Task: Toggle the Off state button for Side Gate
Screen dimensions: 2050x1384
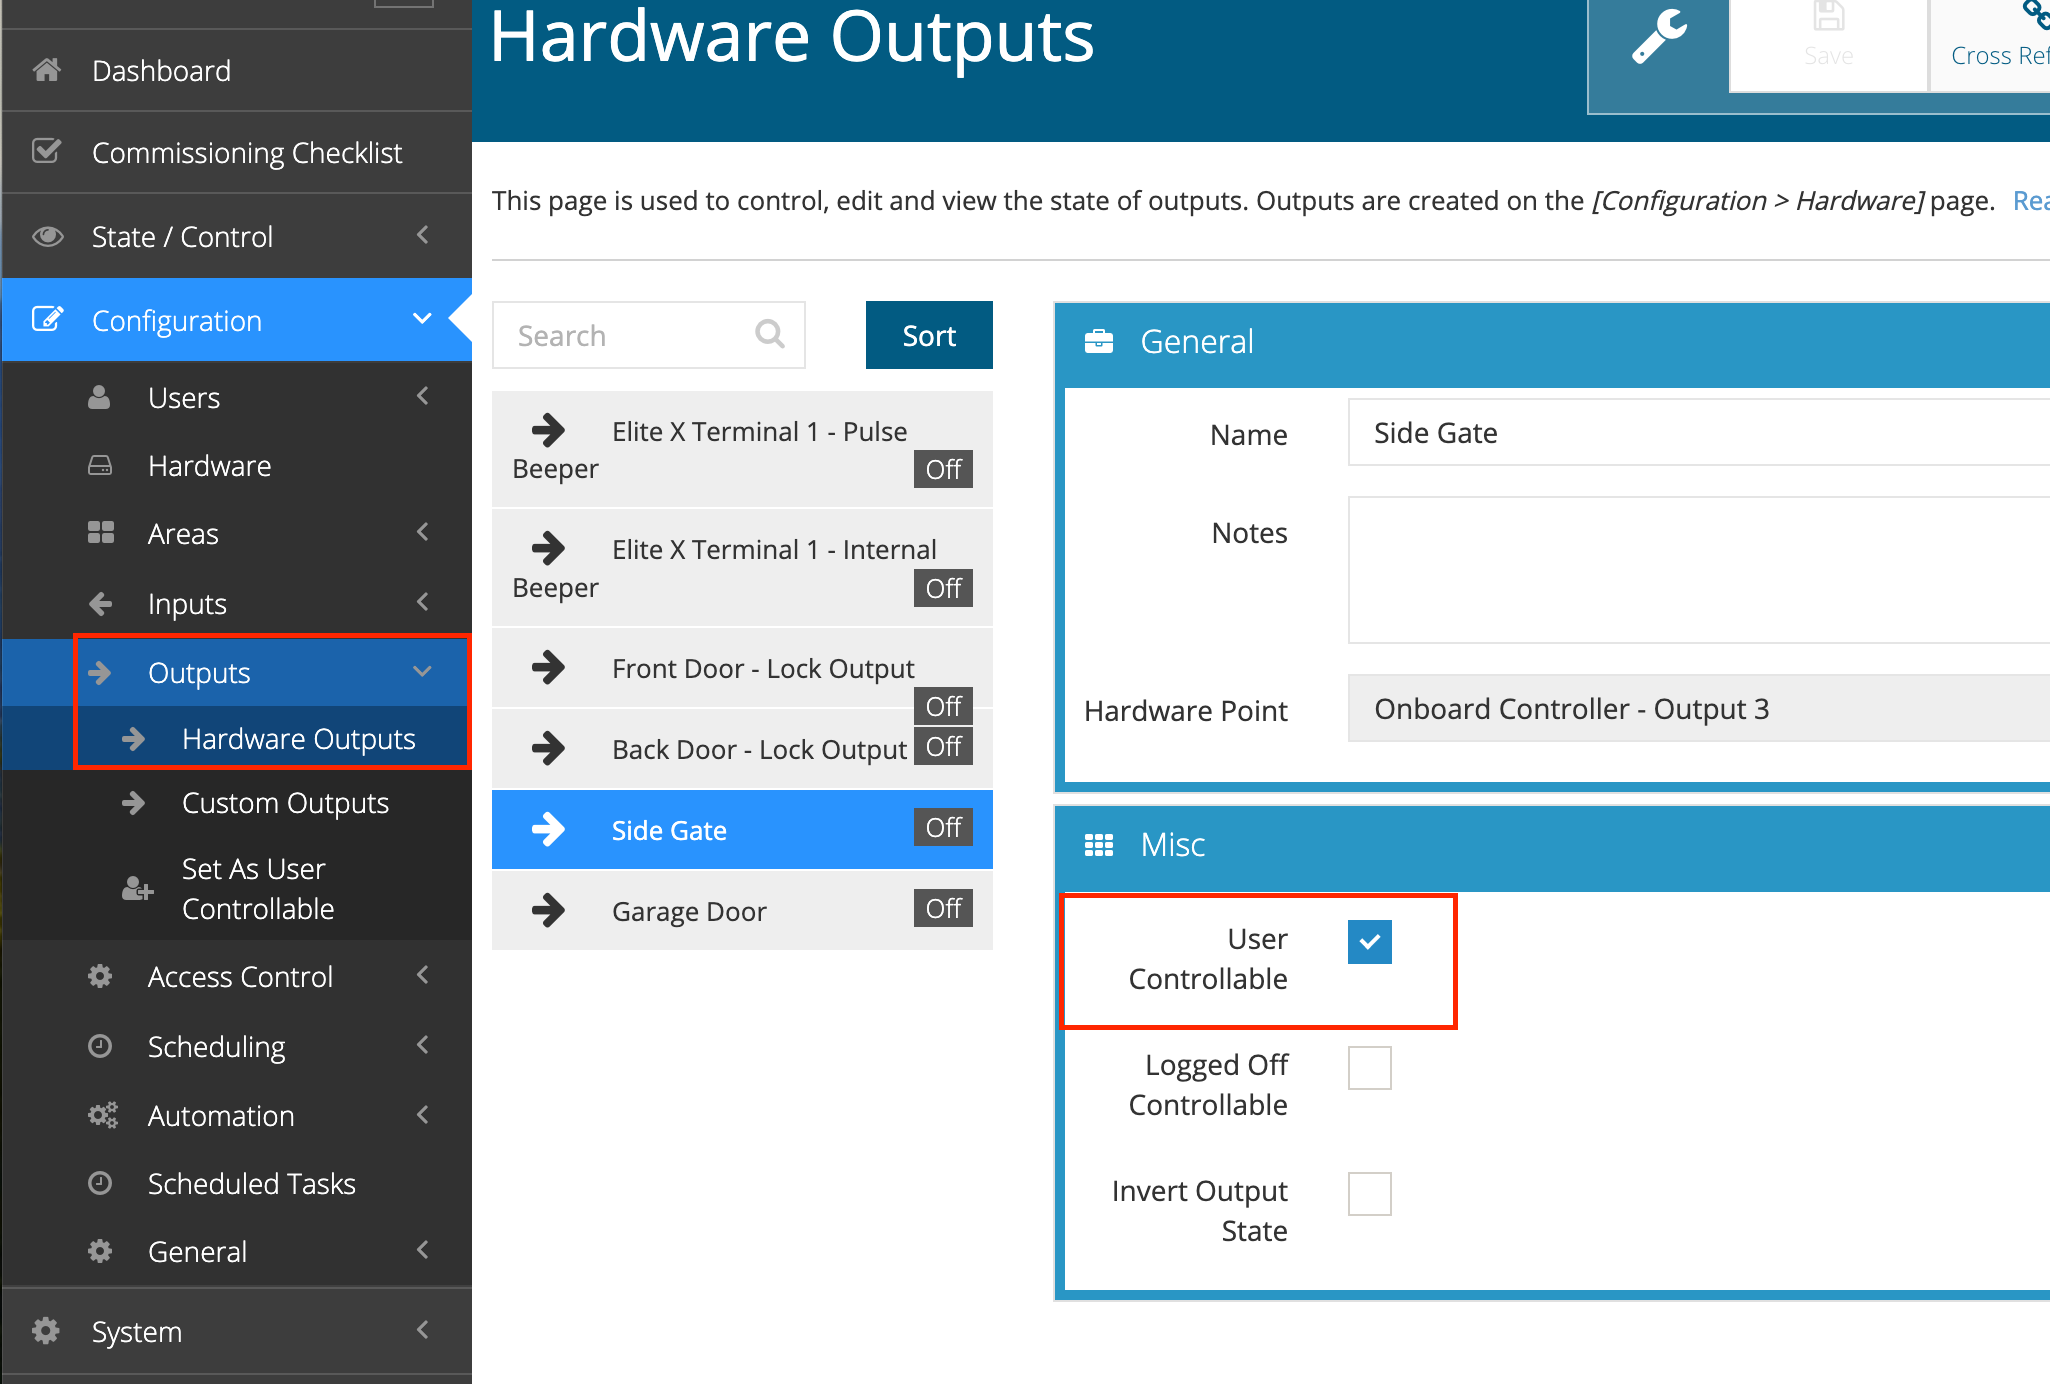Action: click(x=942, y=828)
